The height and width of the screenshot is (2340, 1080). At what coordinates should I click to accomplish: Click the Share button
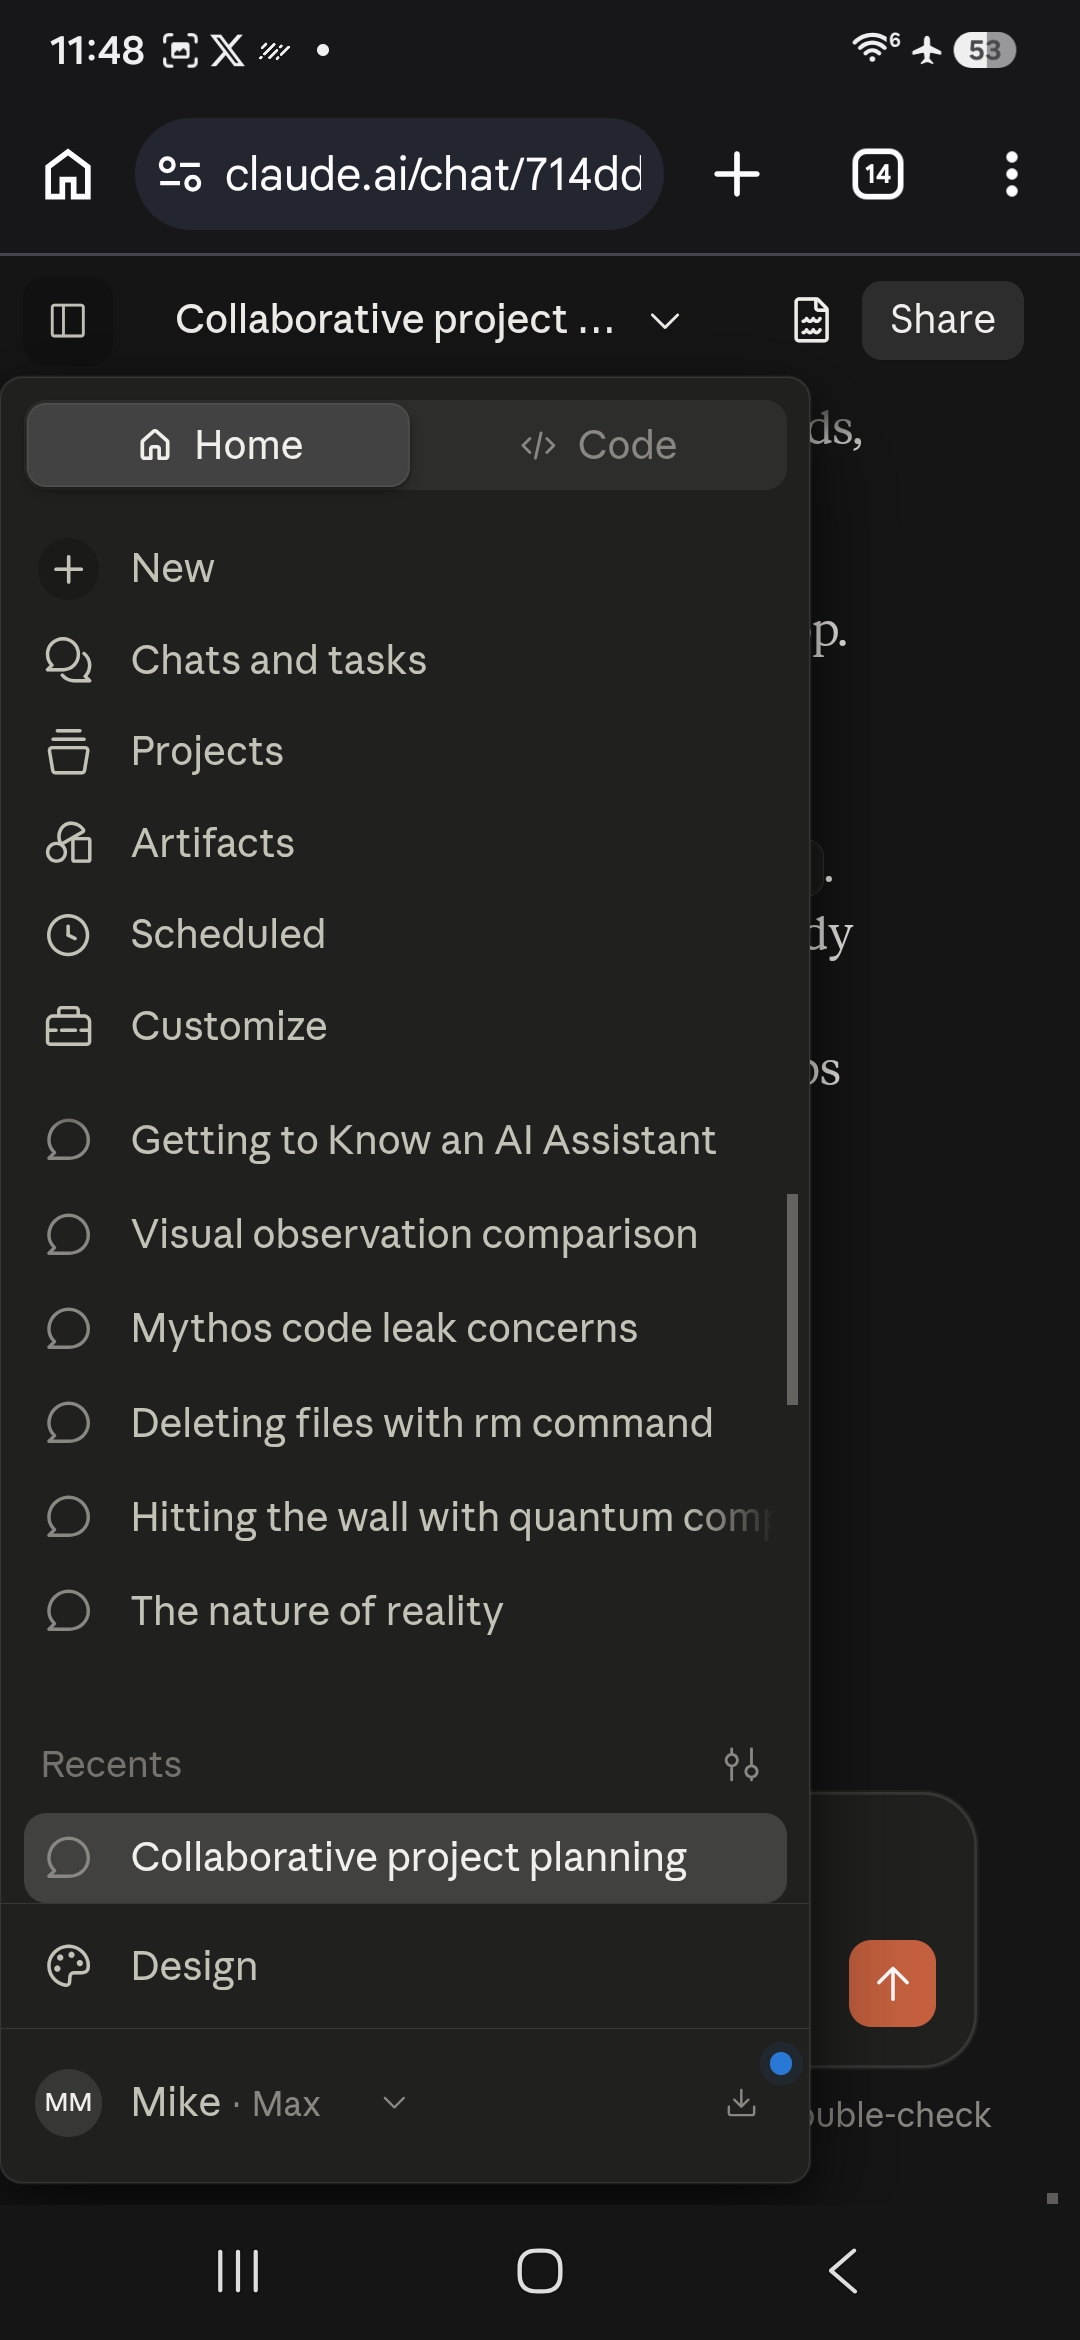click(943, 320)
